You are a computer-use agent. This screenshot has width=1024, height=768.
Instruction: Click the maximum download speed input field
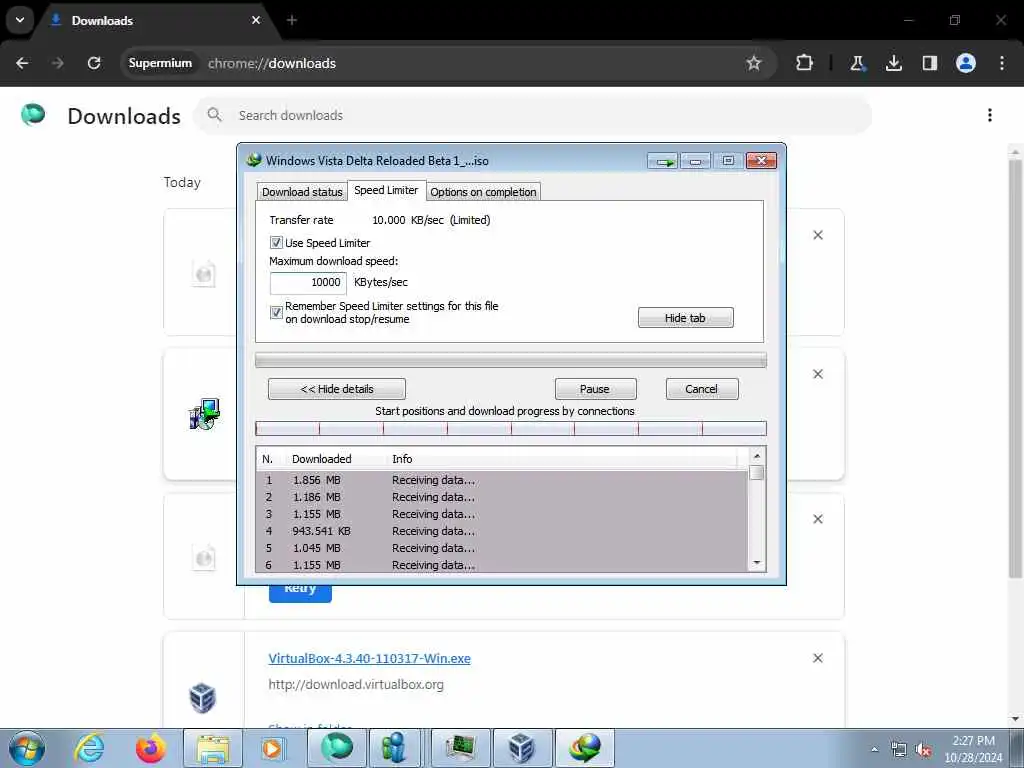point(308,282)
